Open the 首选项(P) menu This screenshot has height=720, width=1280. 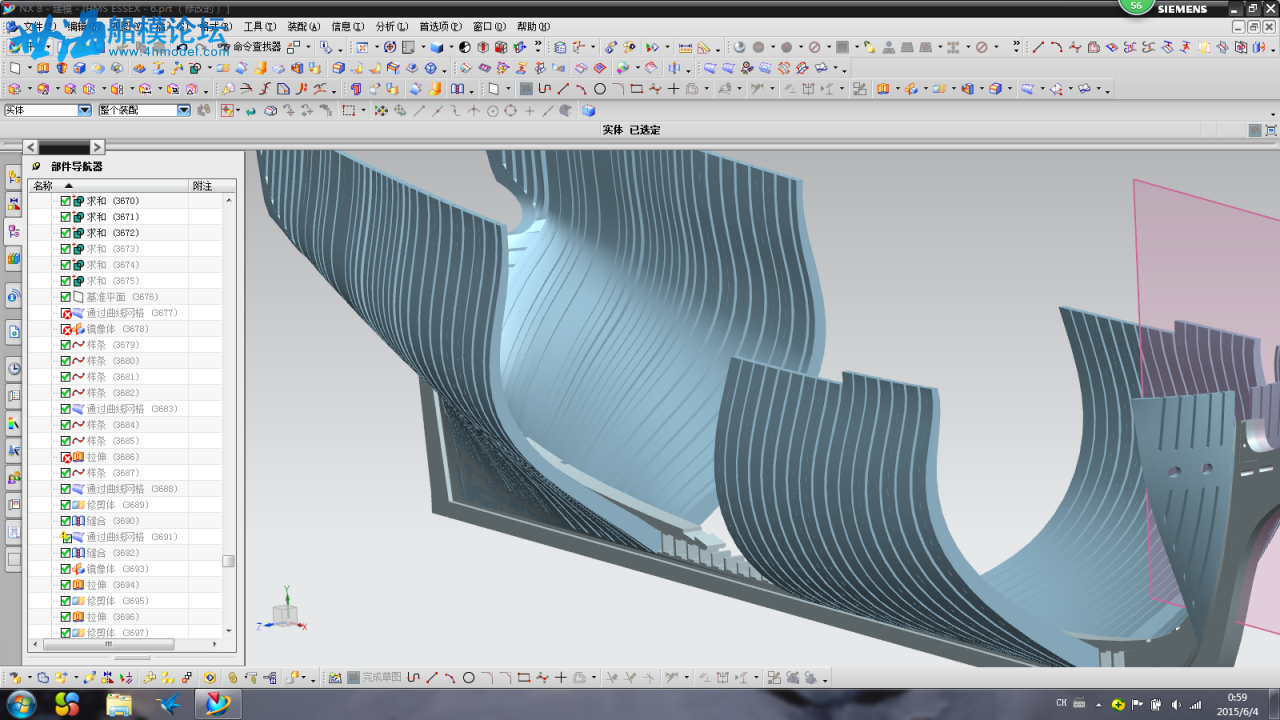440,27
